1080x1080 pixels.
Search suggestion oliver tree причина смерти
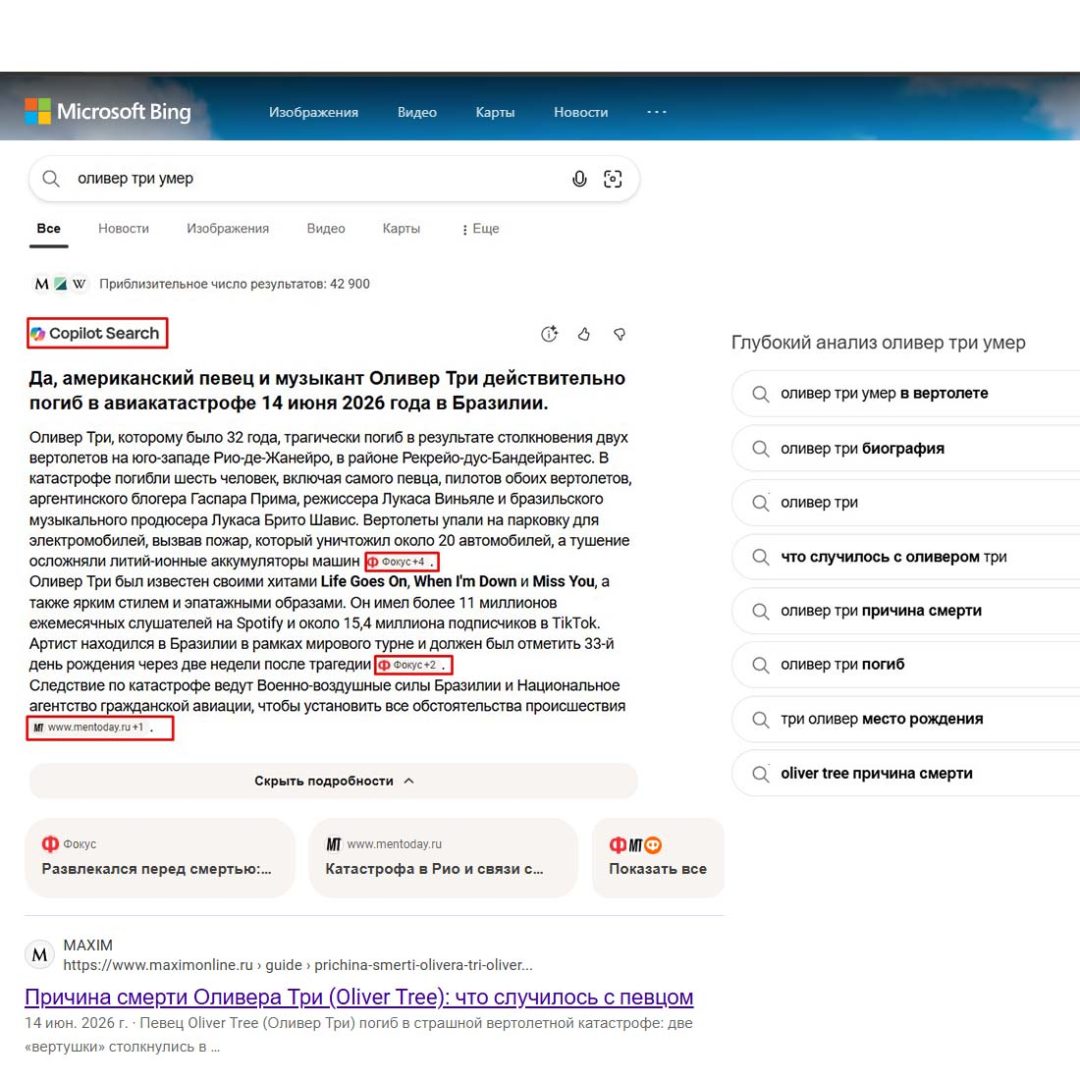point(906,773)
